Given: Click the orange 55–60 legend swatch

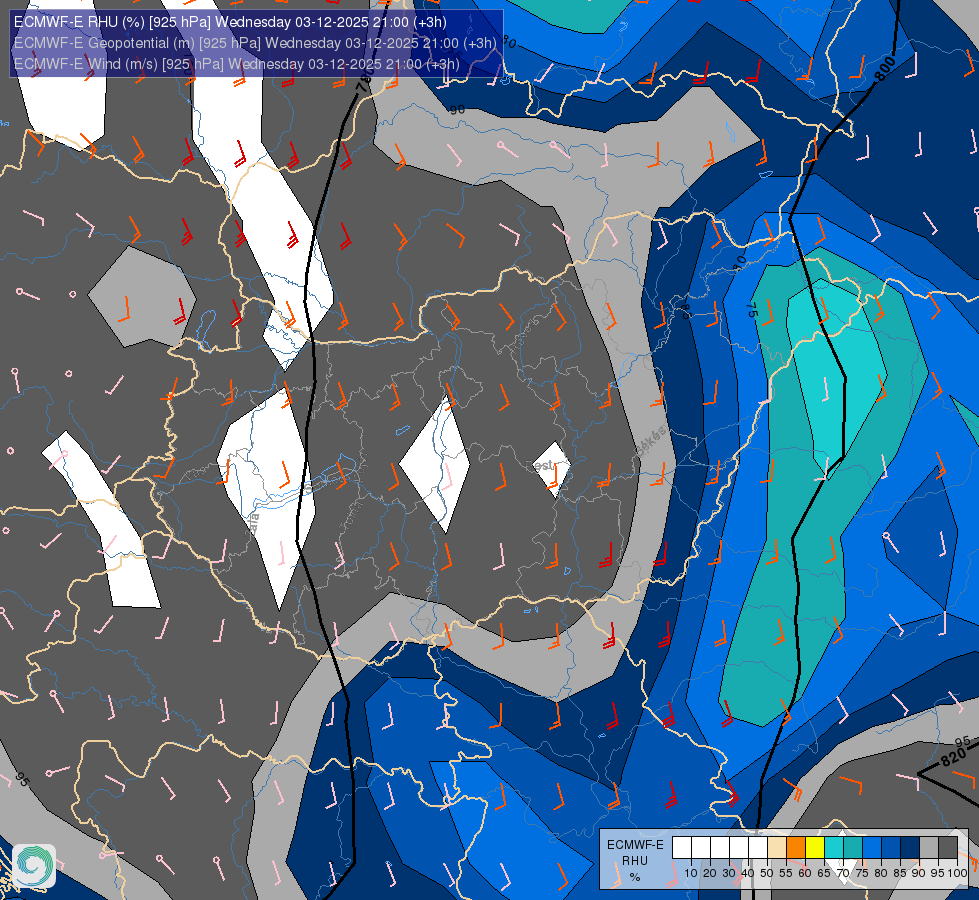Looking at the screenshot, I should coord(795,848).
